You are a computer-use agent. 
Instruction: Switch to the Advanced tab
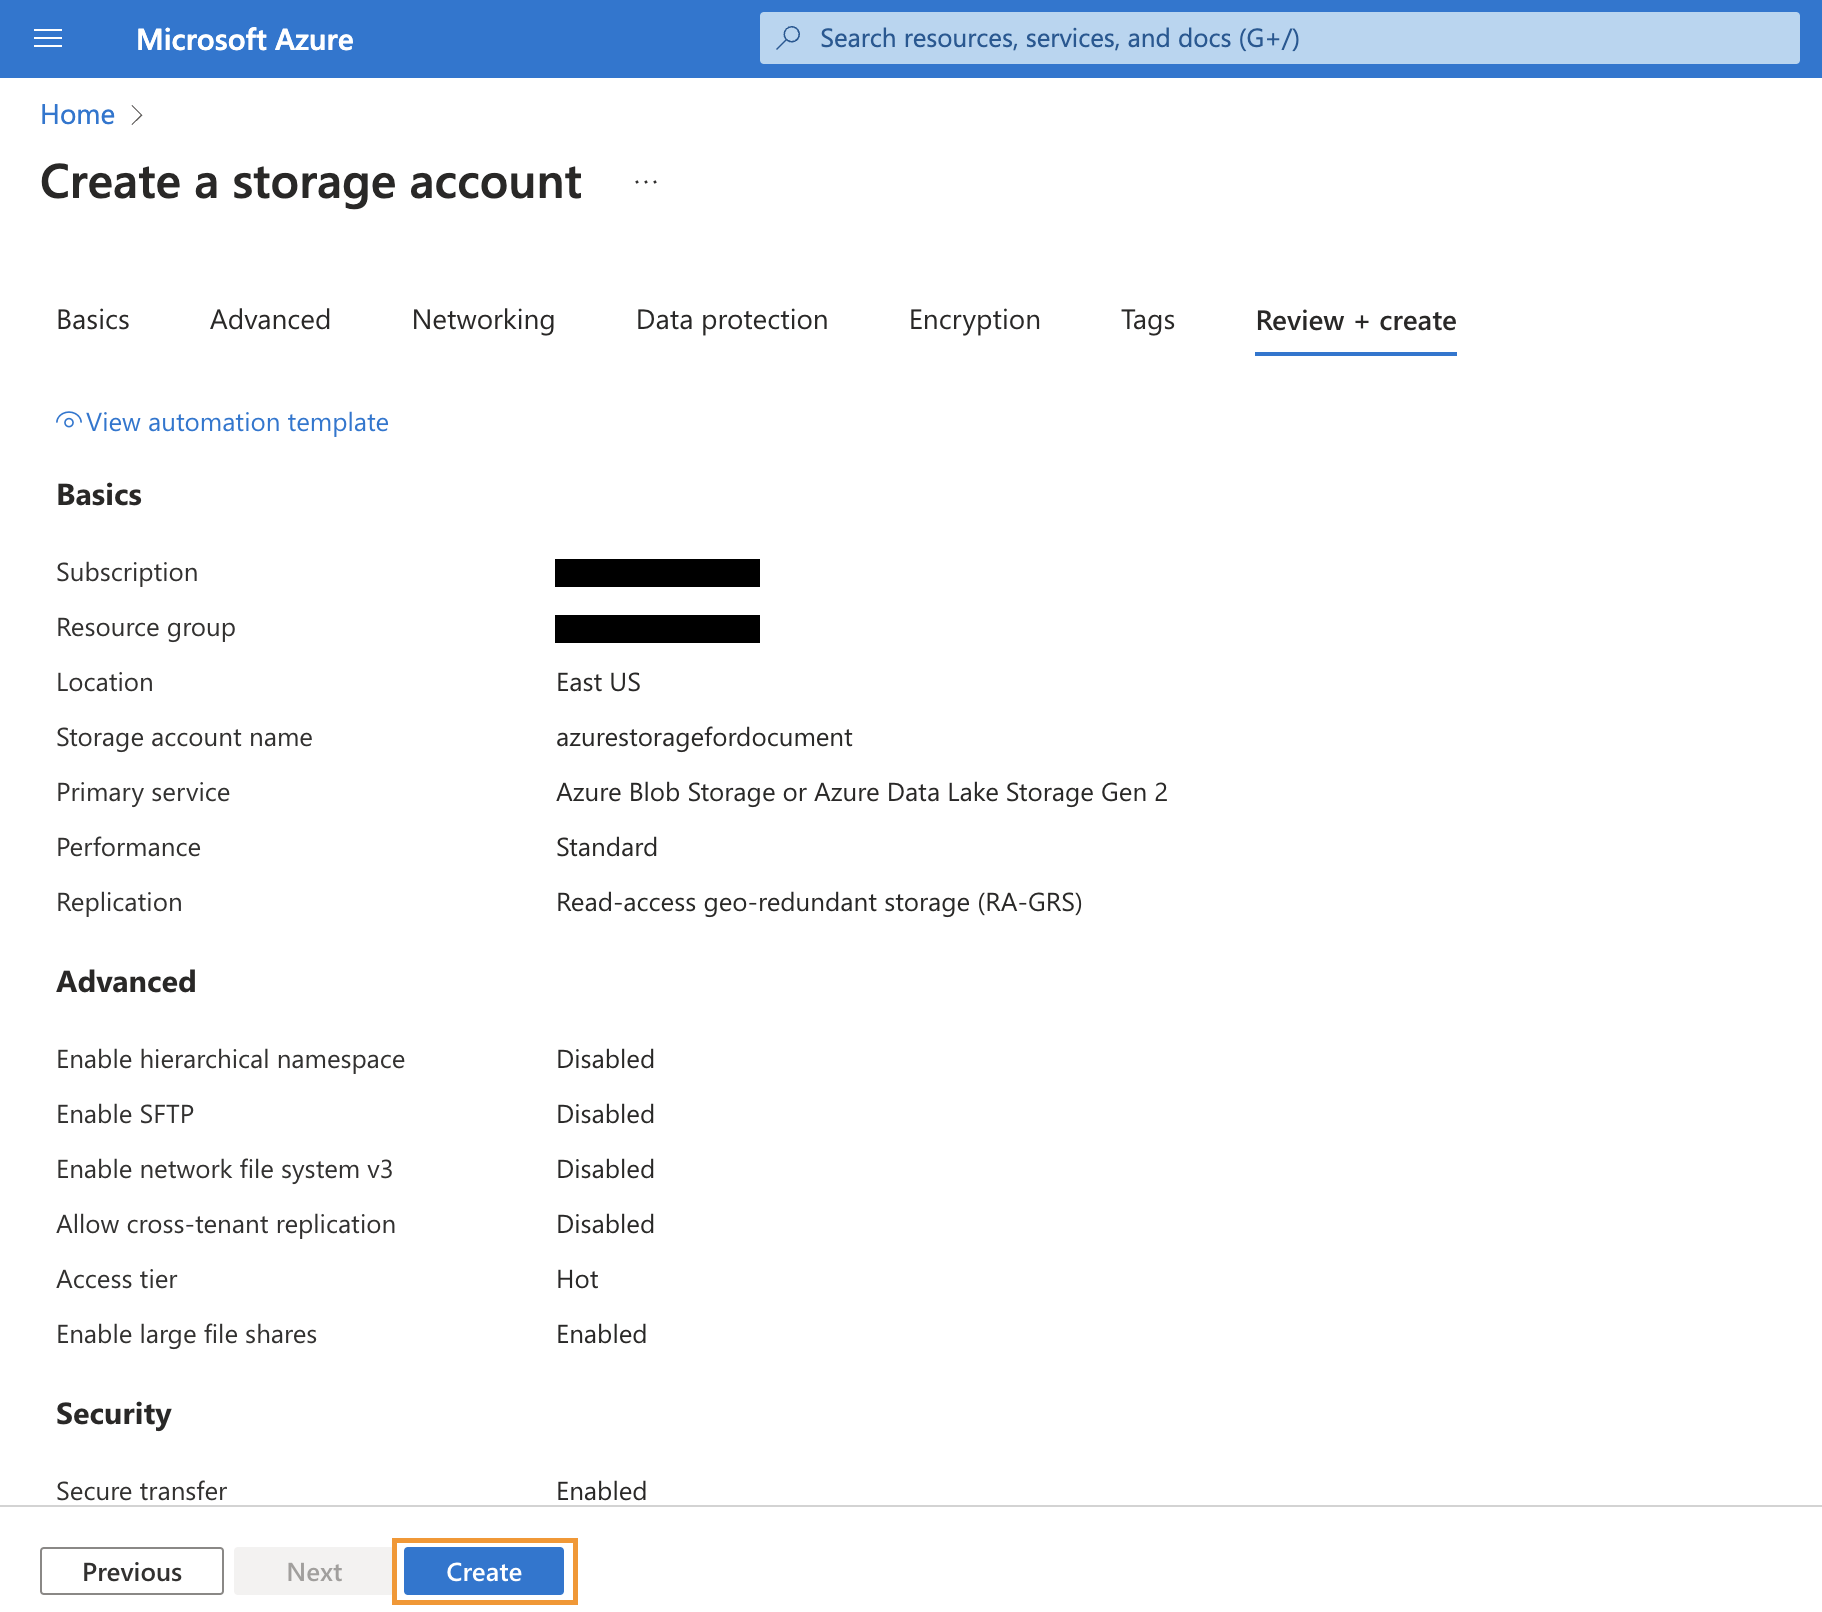270,320
